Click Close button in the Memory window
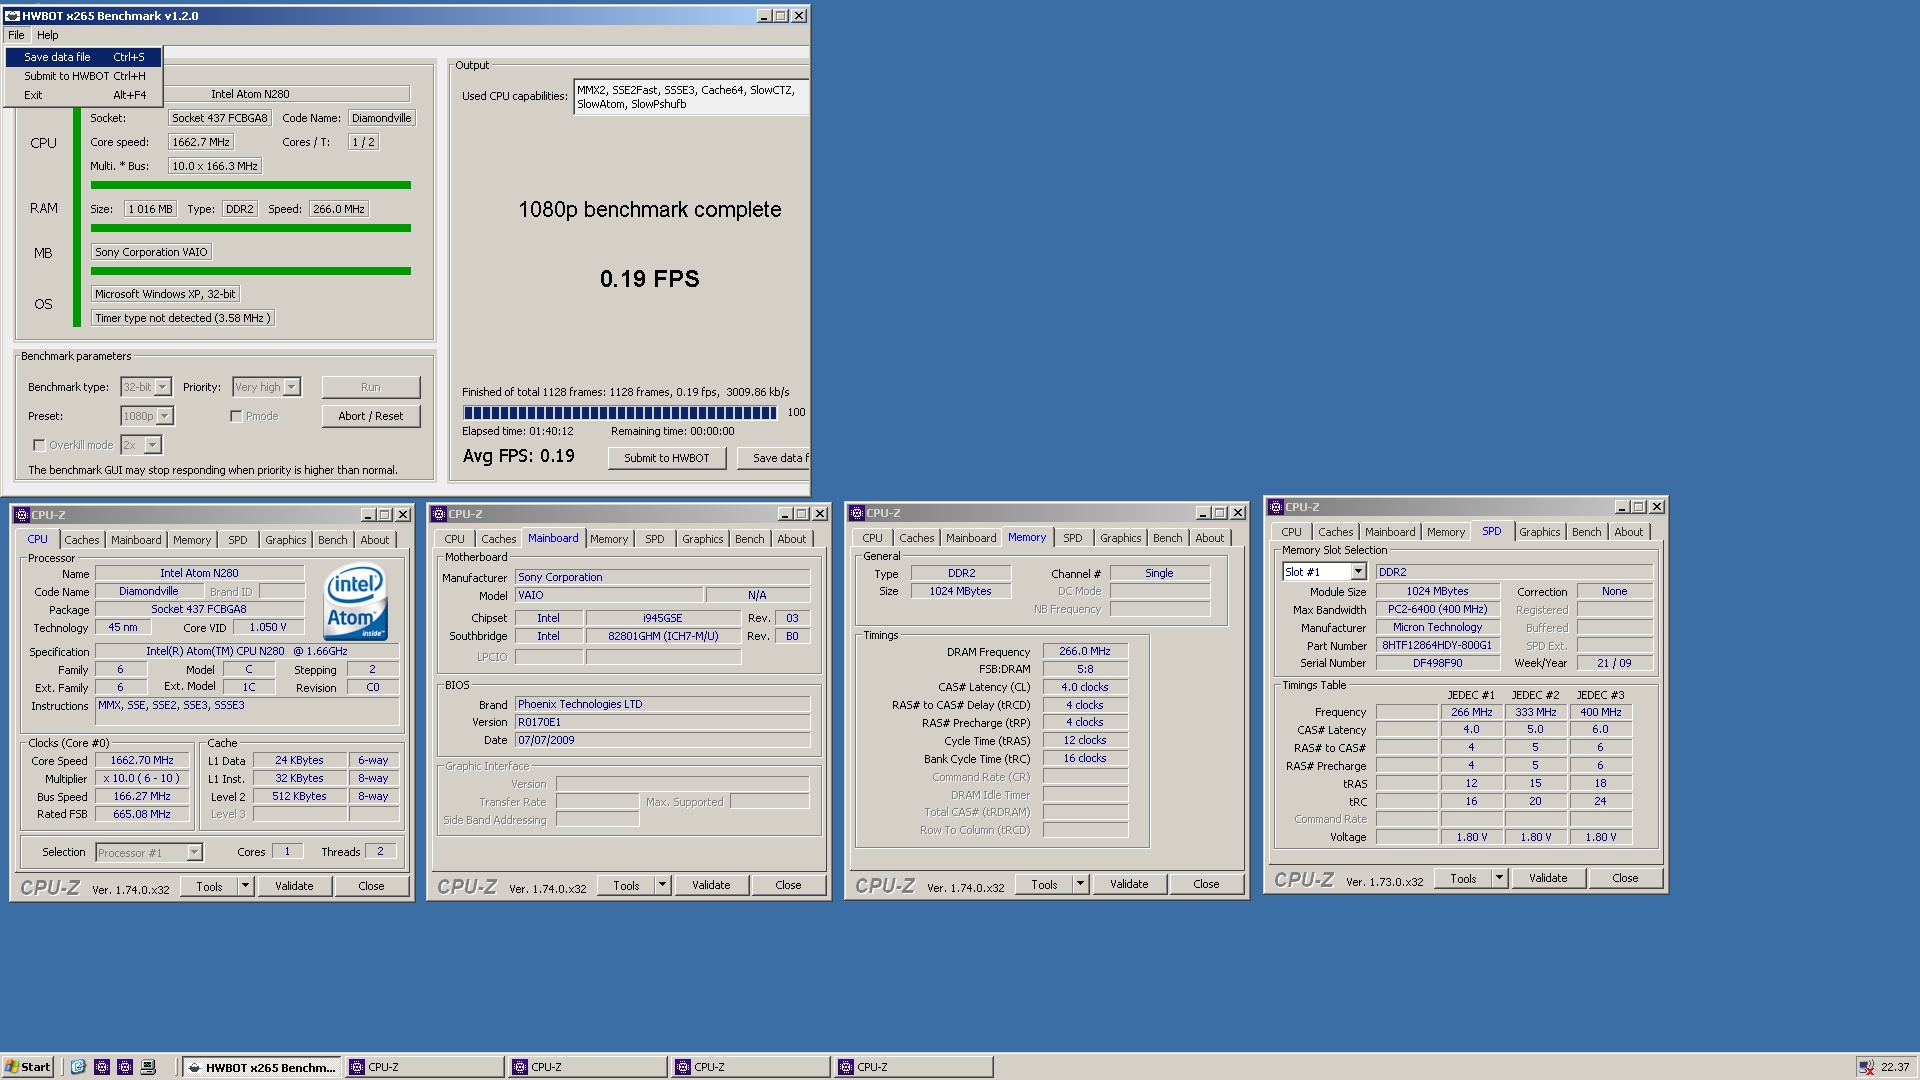 point(1206,884)
